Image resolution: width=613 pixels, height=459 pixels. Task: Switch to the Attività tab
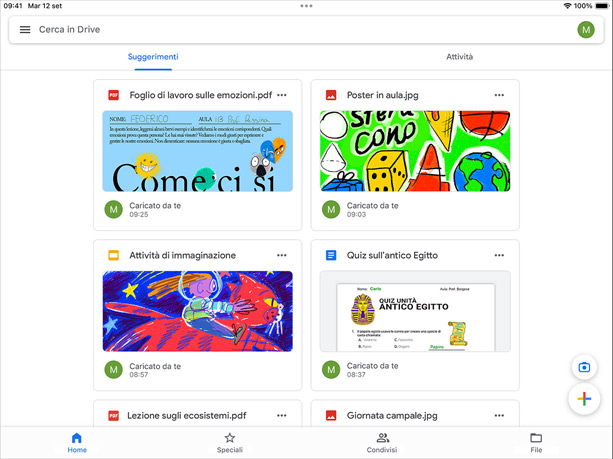click(459, 57)
